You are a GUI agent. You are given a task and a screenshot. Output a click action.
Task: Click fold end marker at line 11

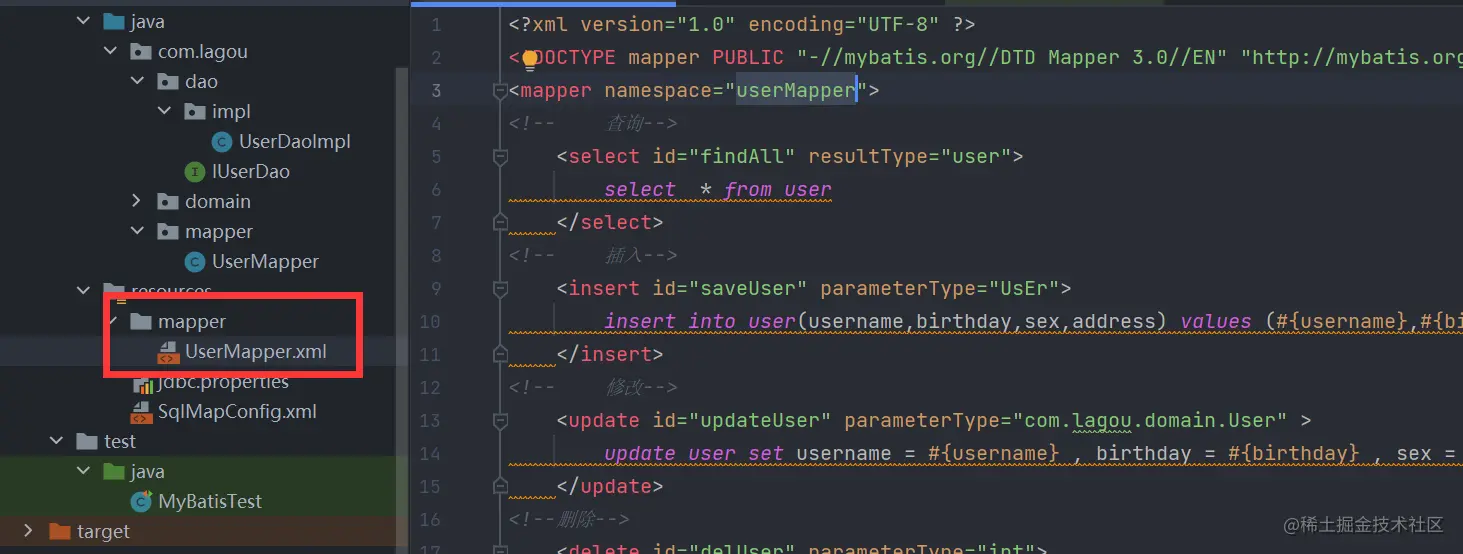click(x=500, y=355)
